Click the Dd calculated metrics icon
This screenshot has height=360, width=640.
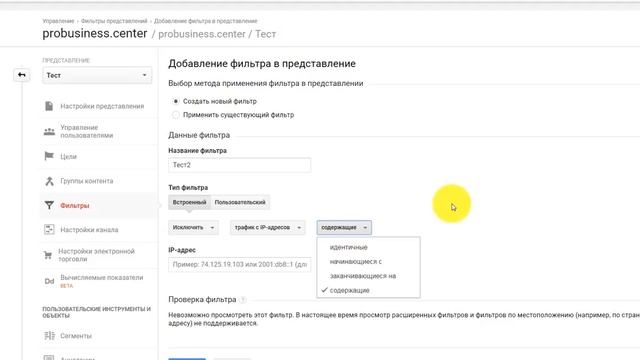(x=49, y=281)
